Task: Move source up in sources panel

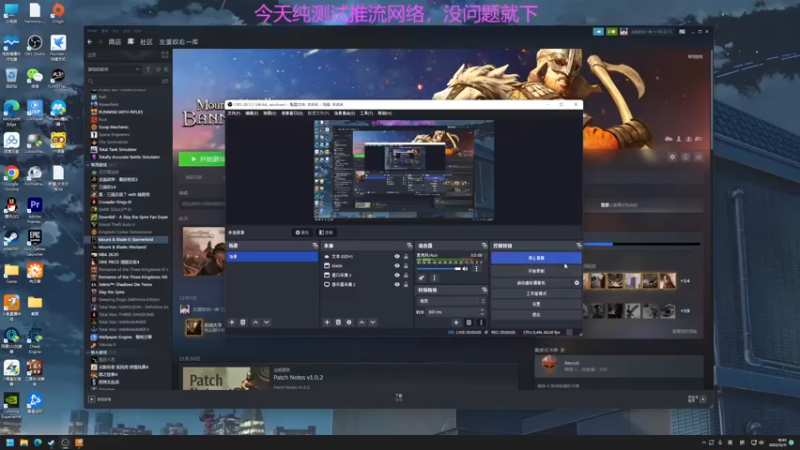Action: click(362, 322)
